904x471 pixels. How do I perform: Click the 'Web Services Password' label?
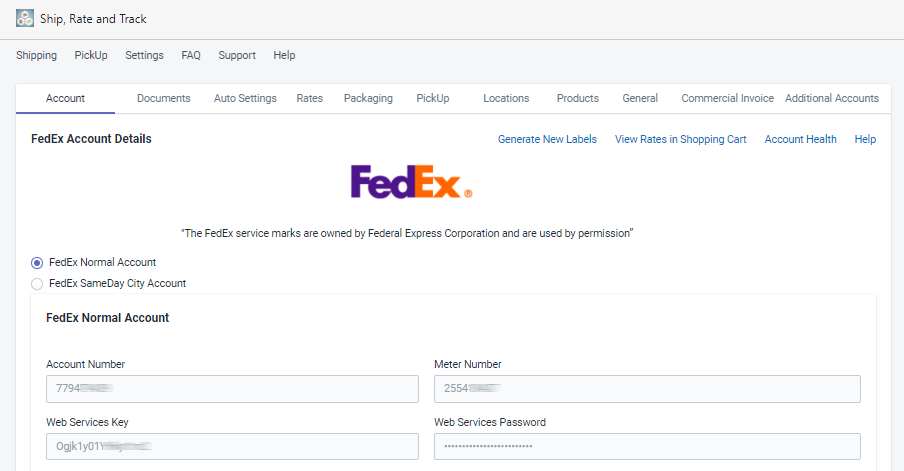[x=490, y=422]
